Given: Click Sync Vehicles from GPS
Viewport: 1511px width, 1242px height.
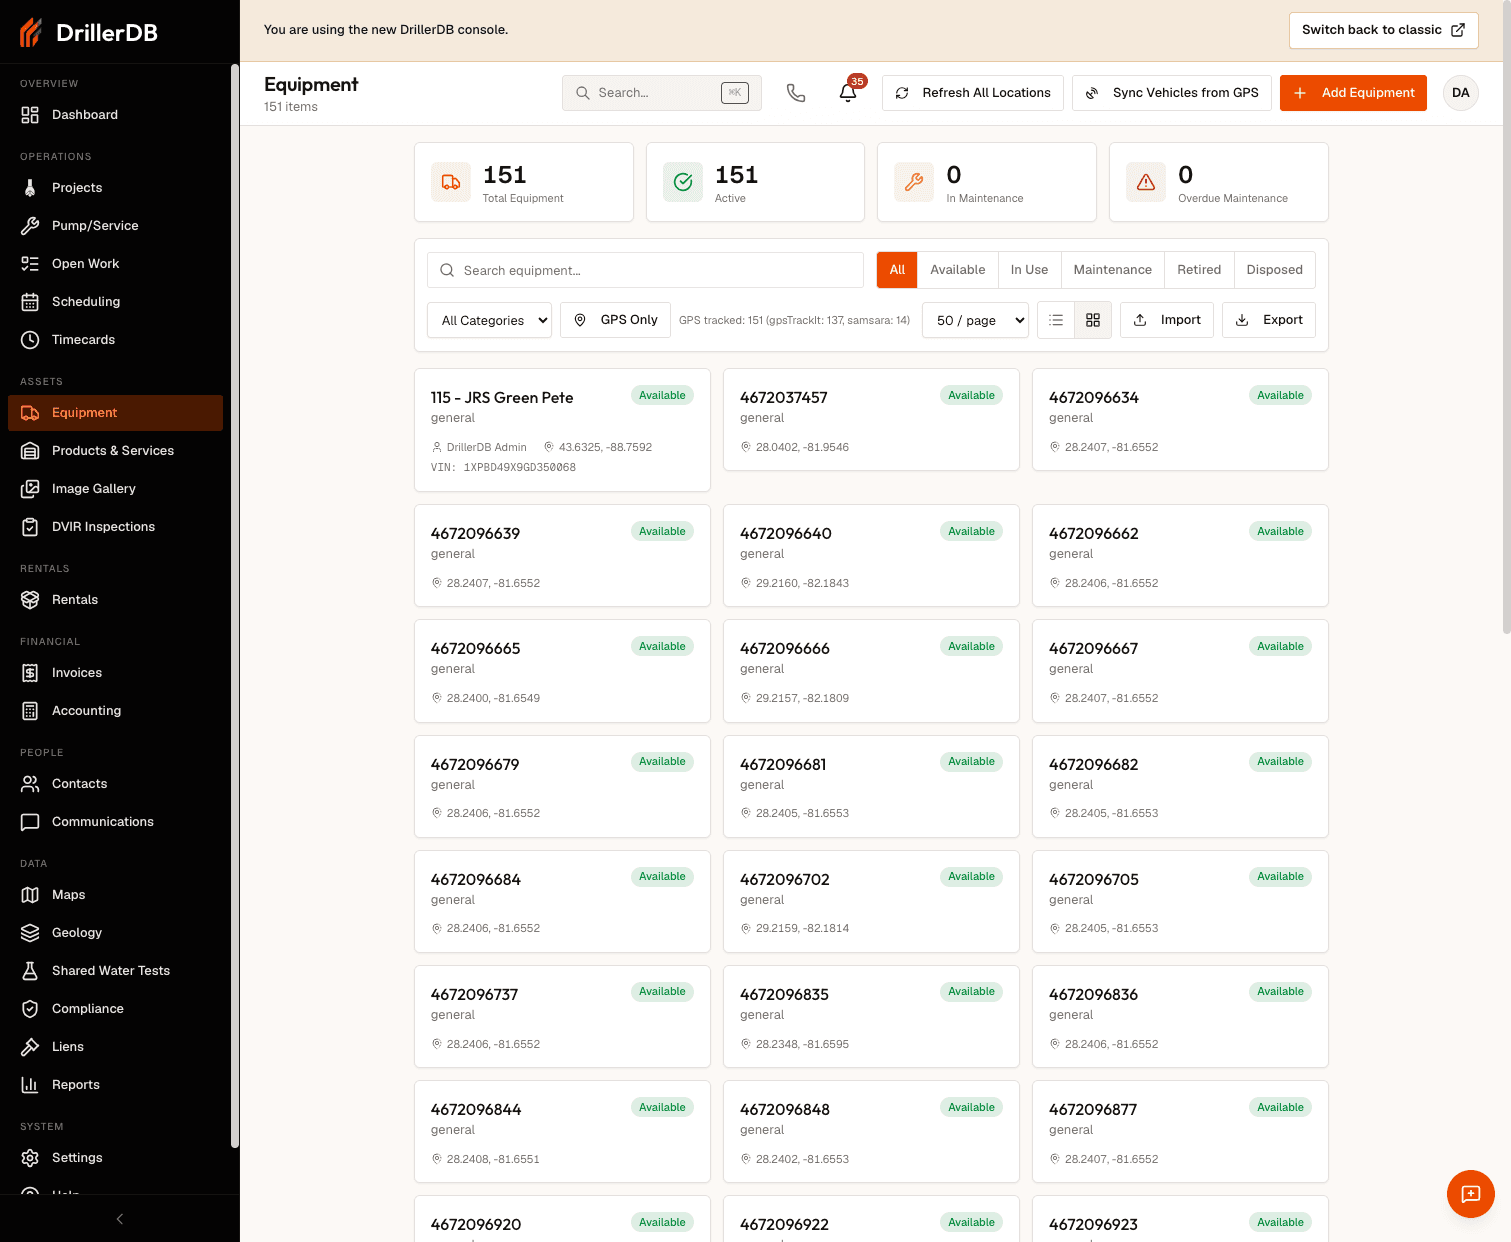Looking at the screenshot, I should [1172, 93].
